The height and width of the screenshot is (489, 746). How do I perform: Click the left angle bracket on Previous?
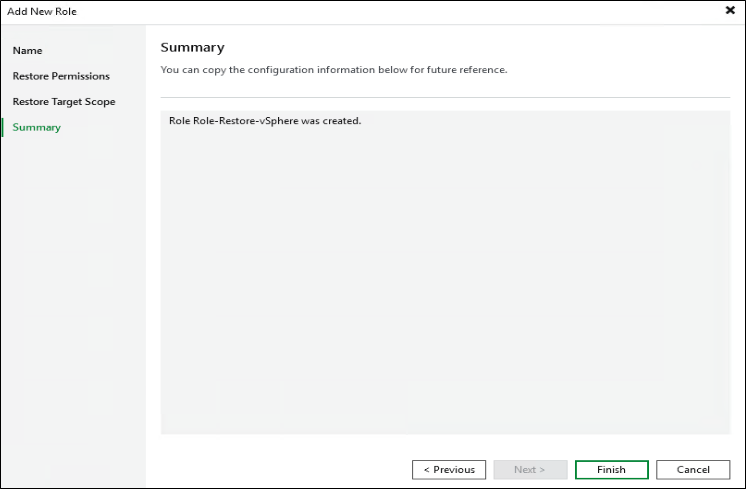[x=426, y=470]
